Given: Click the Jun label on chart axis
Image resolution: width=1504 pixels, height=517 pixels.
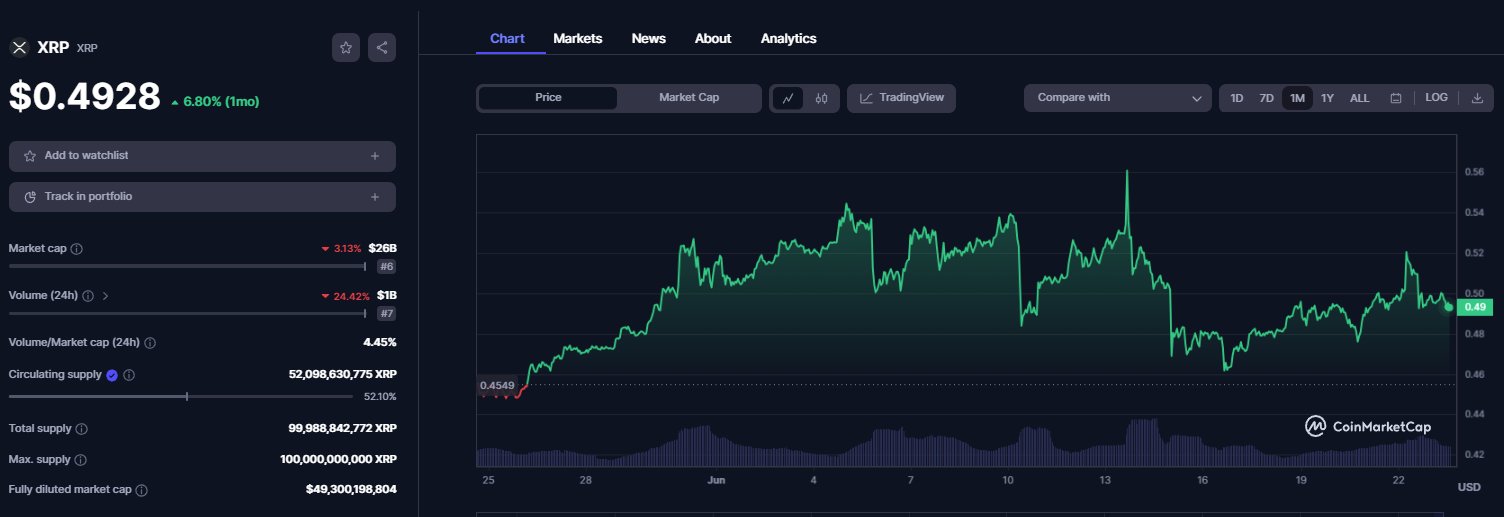Looking at the screenshot, I should coord(716,481).
